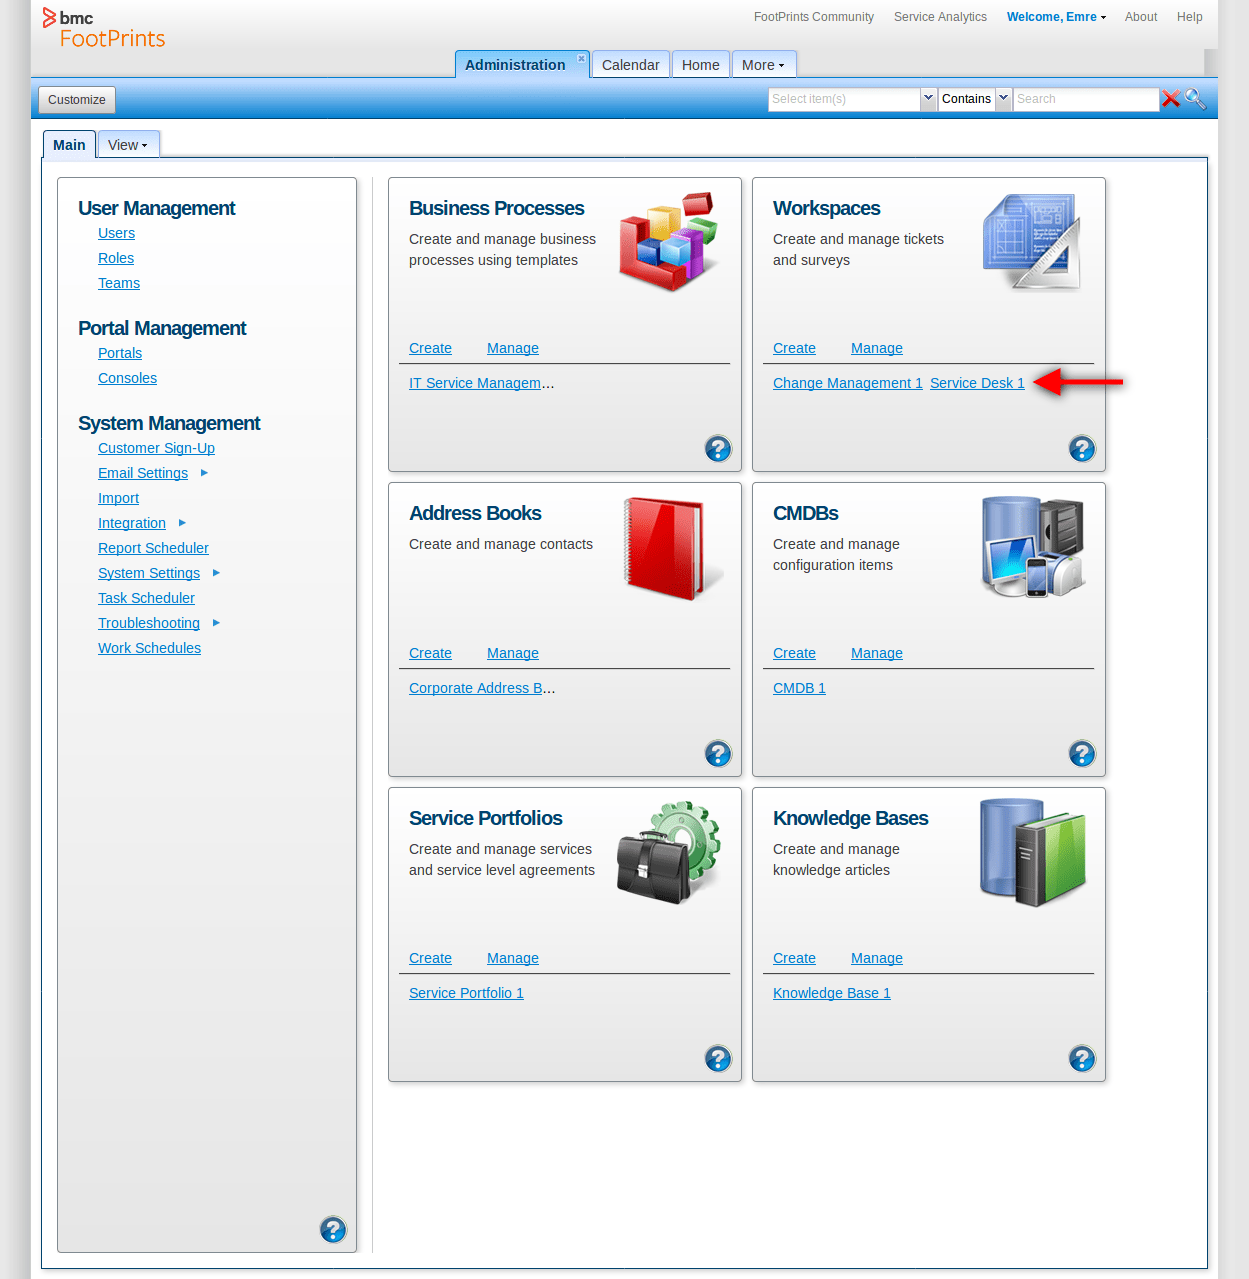Viewport: 1249px width, 1279px height.
Task: Open the CMDBs help icon
Action: coord(1082,754)
